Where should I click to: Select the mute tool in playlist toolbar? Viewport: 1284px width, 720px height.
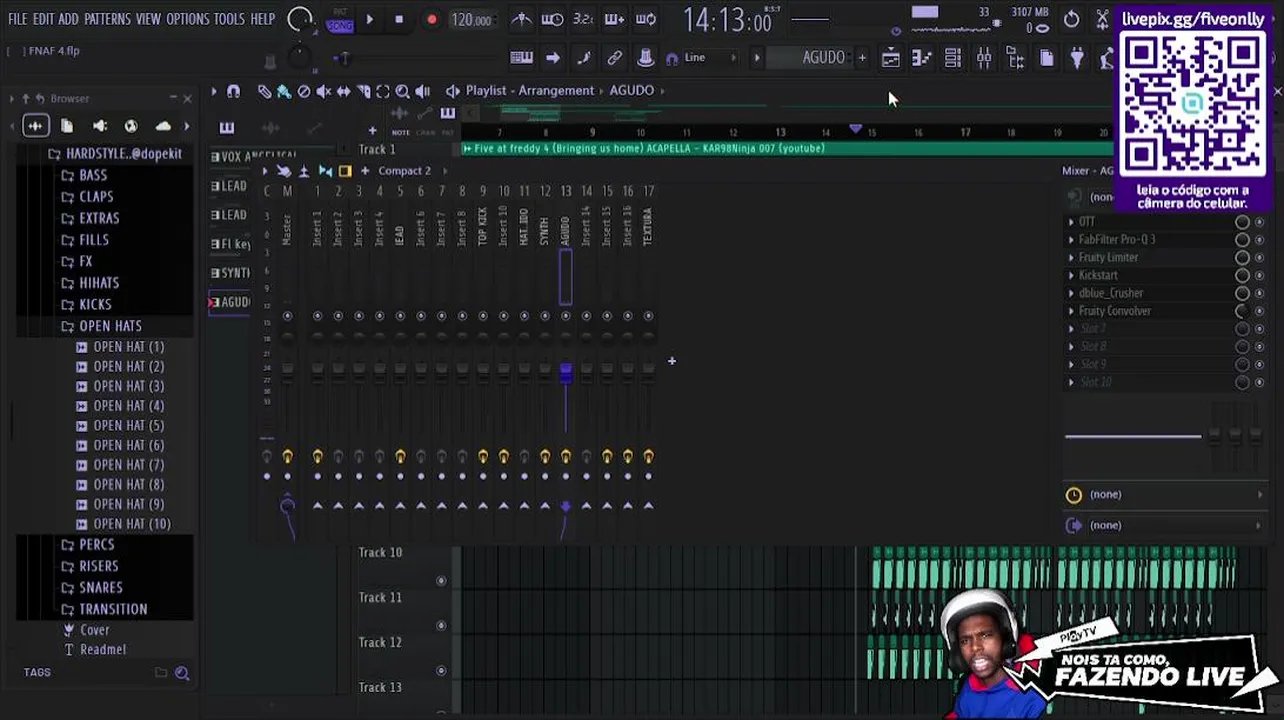pos(323,91)
